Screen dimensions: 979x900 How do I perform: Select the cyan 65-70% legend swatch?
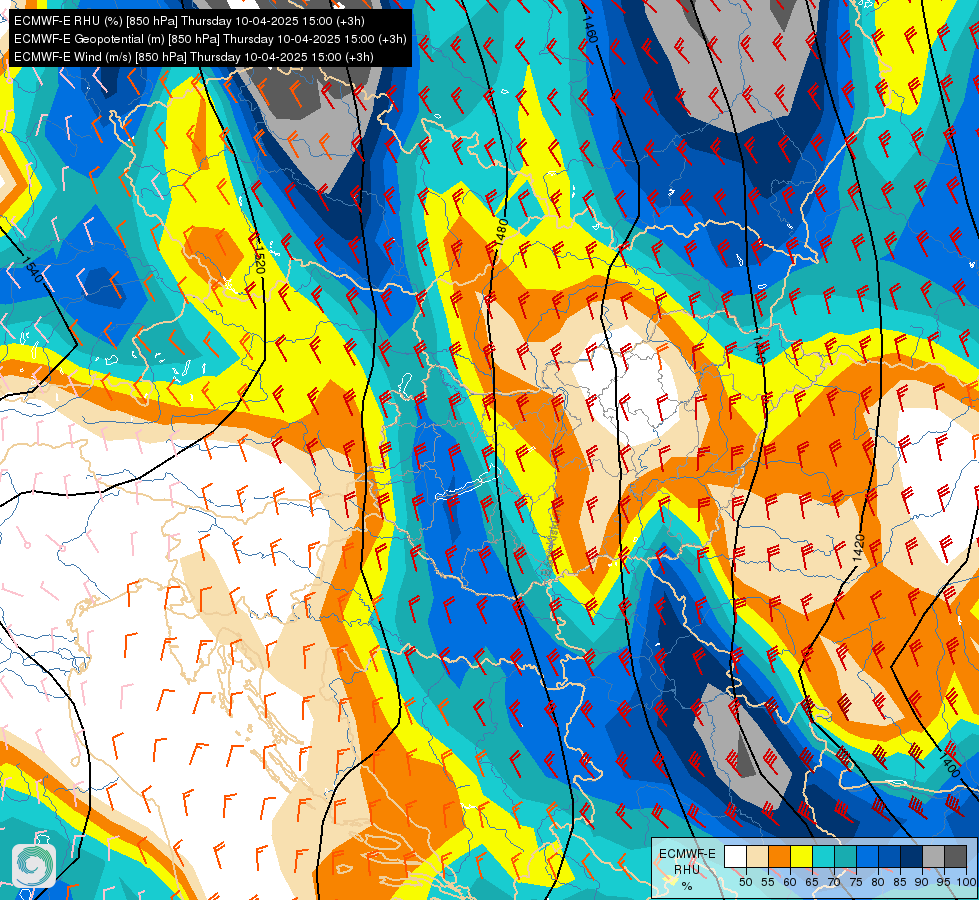tap(824, 857)
